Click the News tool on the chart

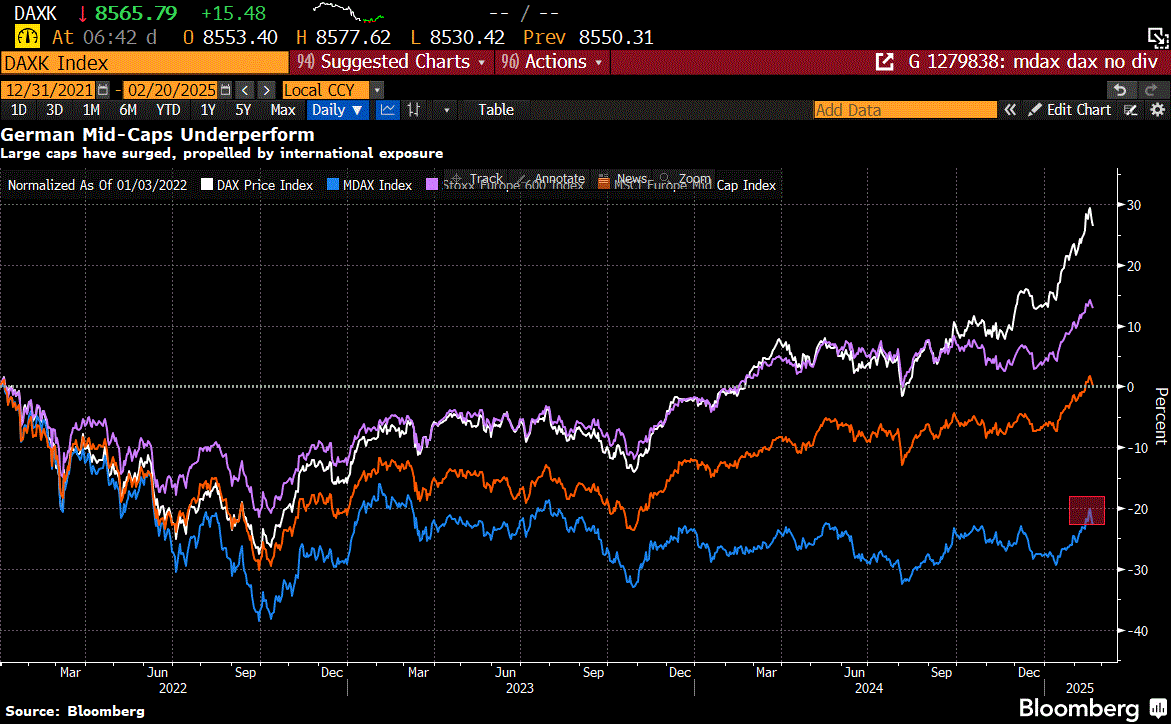point(623,179)
